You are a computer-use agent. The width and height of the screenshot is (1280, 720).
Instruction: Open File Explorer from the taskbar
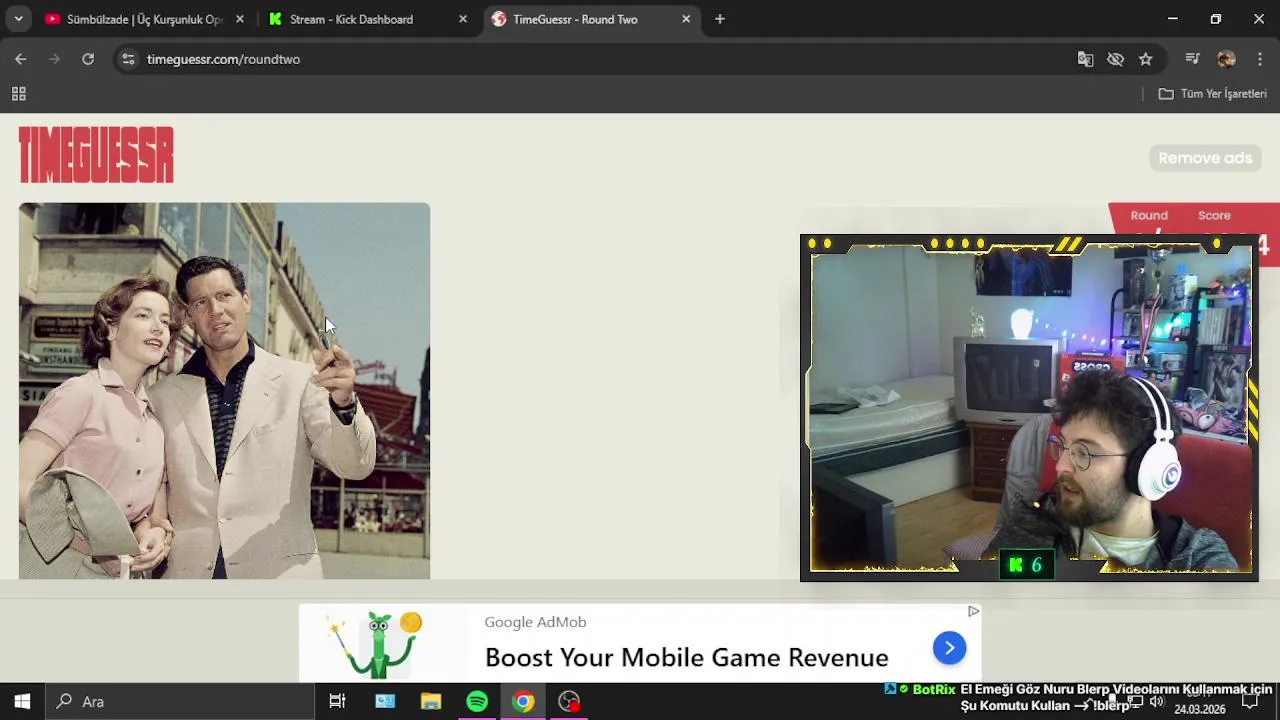(431, 701)
